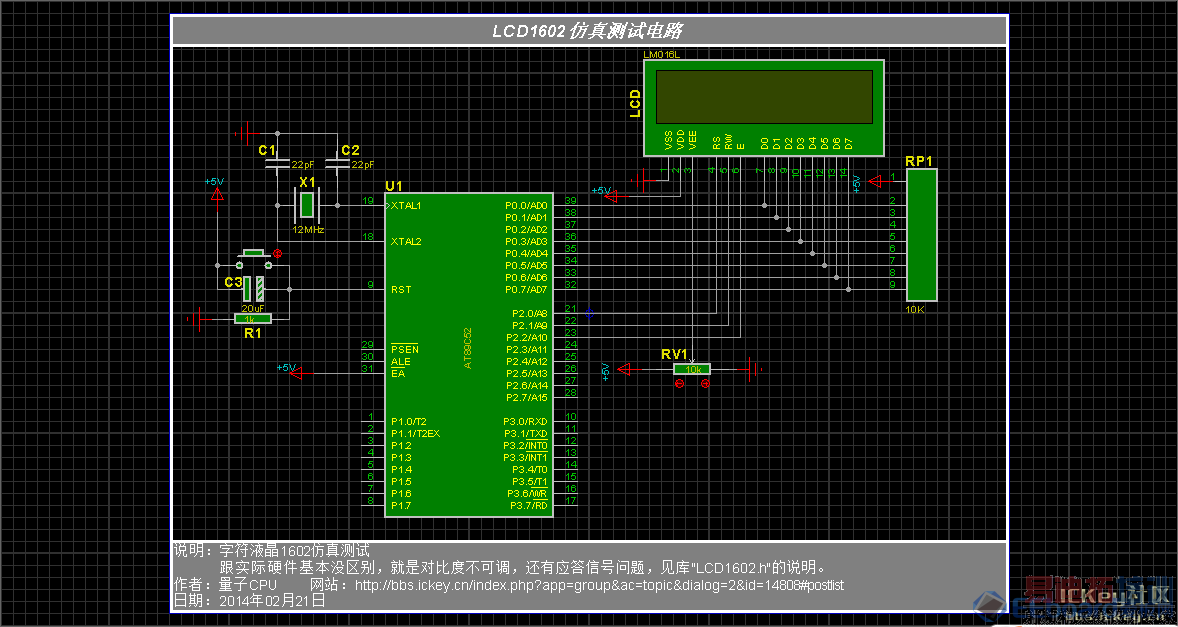Click the RV1 reference label
Image resolution: width=1178 pixels, height=627 pixels.
click(674, 354)
